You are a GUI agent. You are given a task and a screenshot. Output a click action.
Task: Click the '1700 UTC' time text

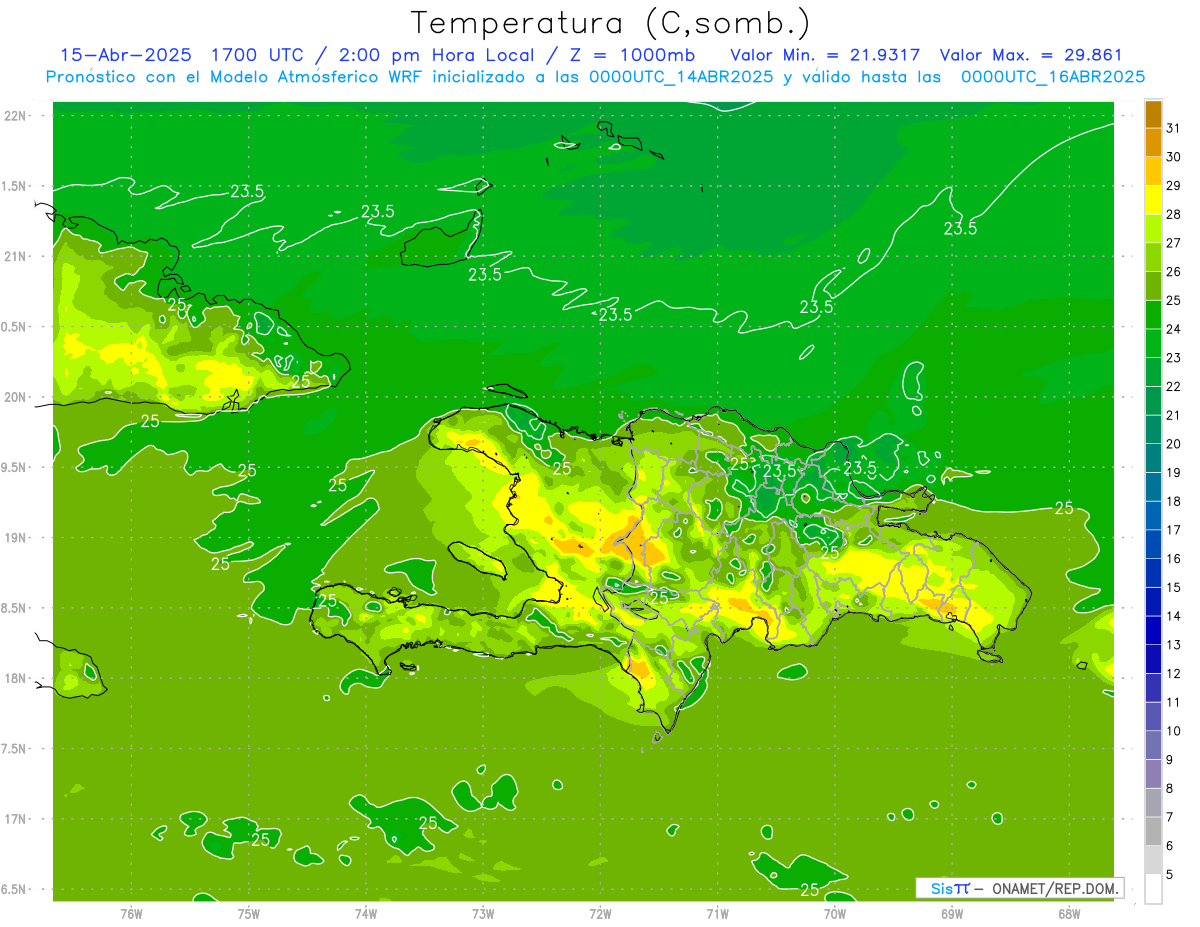coord(258,56)
